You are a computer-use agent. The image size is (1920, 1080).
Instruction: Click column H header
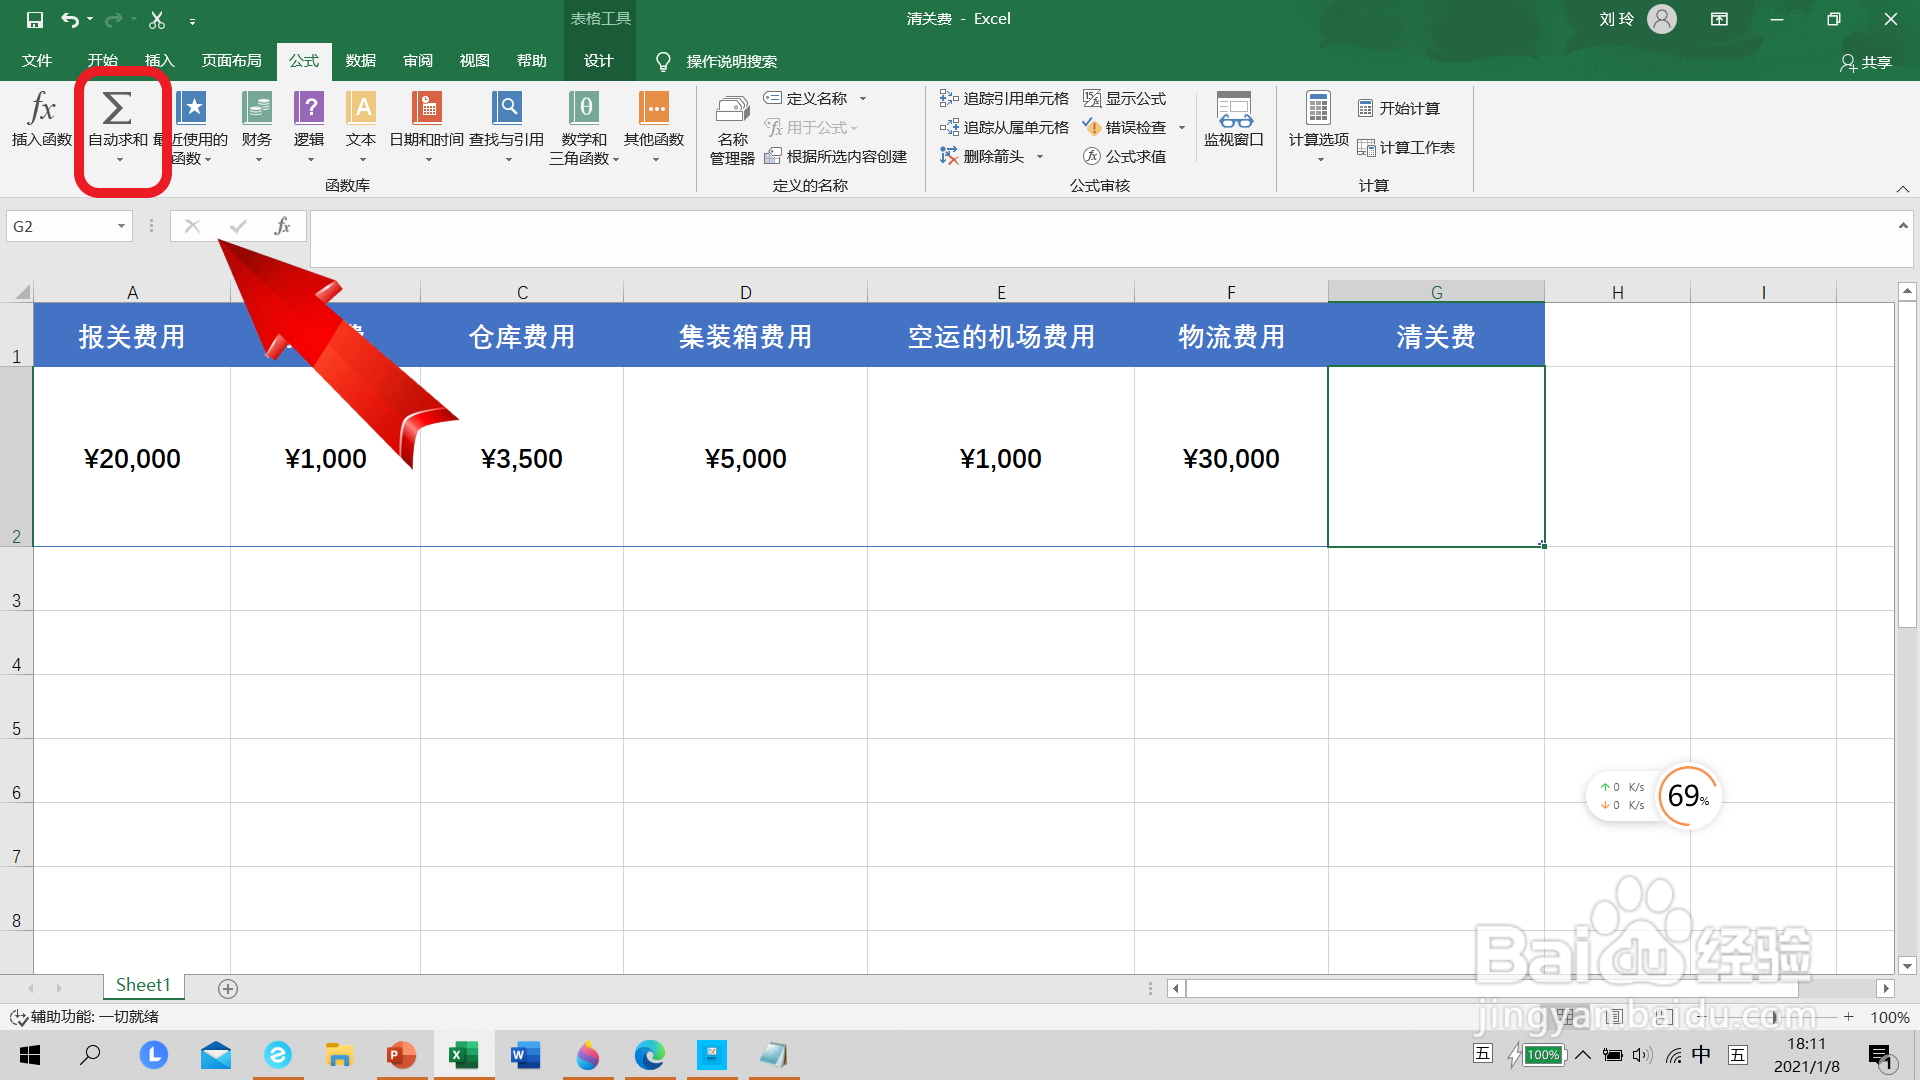coord(1617,292)
